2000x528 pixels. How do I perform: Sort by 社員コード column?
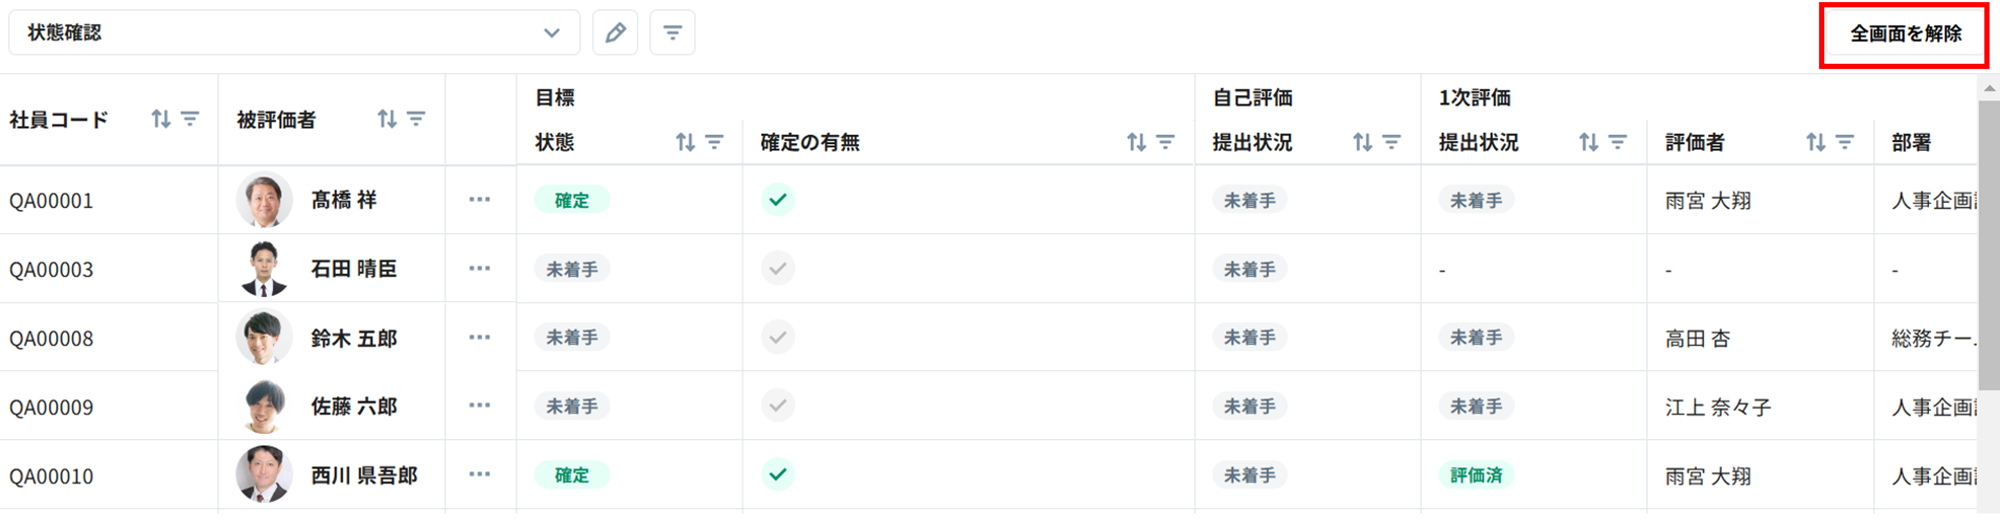[161, 120]
